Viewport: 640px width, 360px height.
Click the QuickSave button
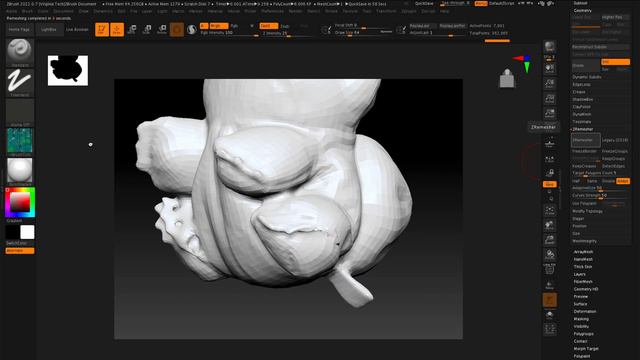424,3
